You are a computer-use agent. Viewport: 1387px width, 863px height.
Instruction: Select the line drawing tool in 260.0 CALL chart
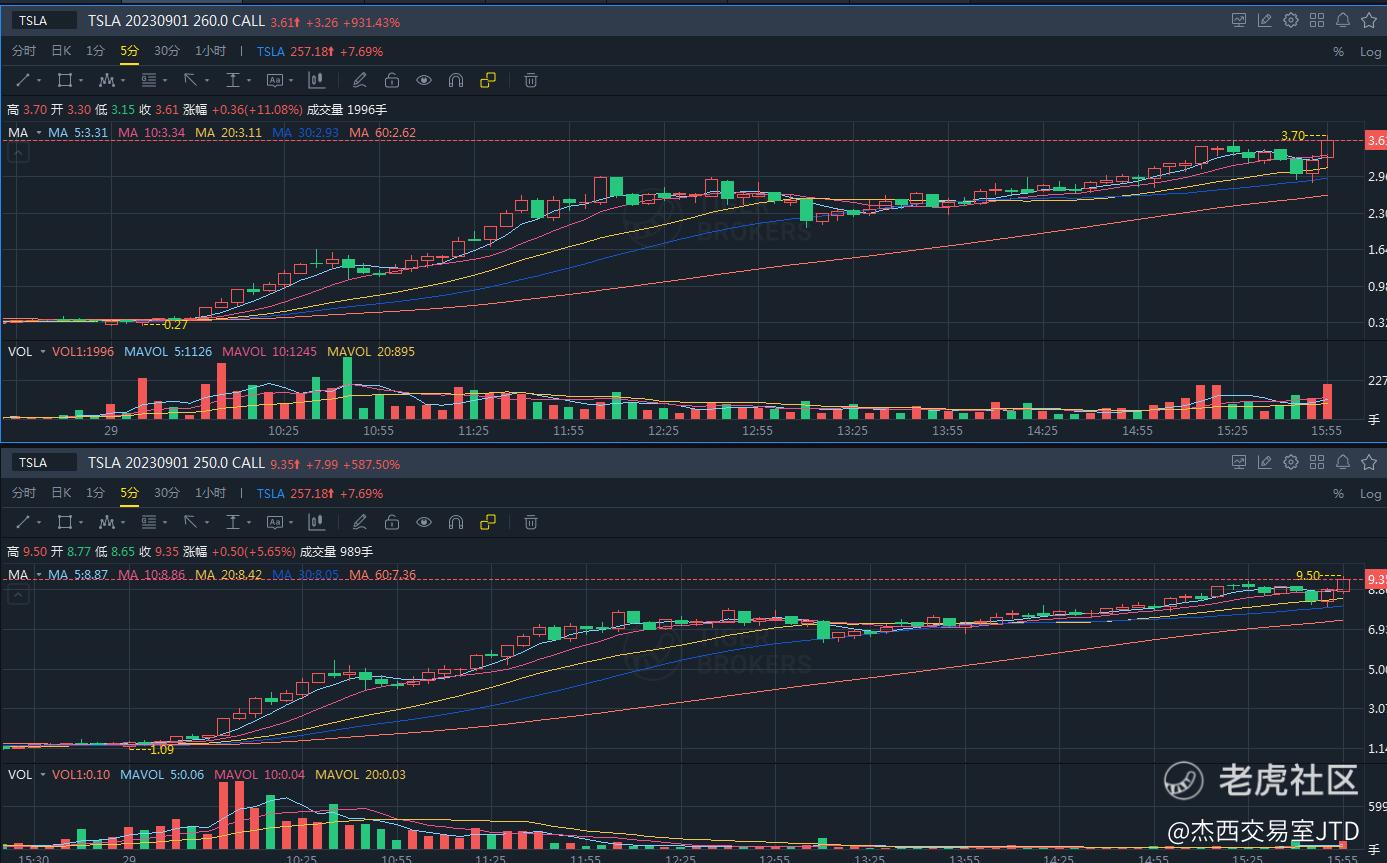[24, 80]
